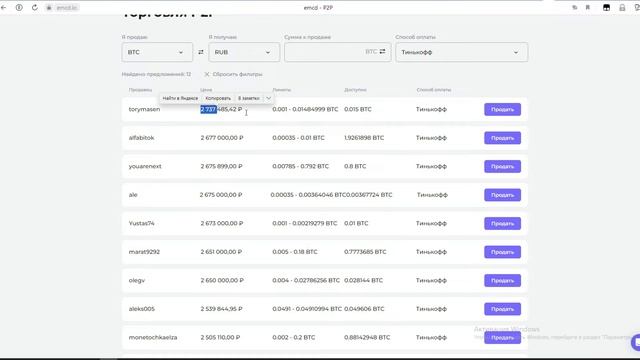Click the price 2 505 110,00 ₽
Screen dimensions: 640x360
220,338
